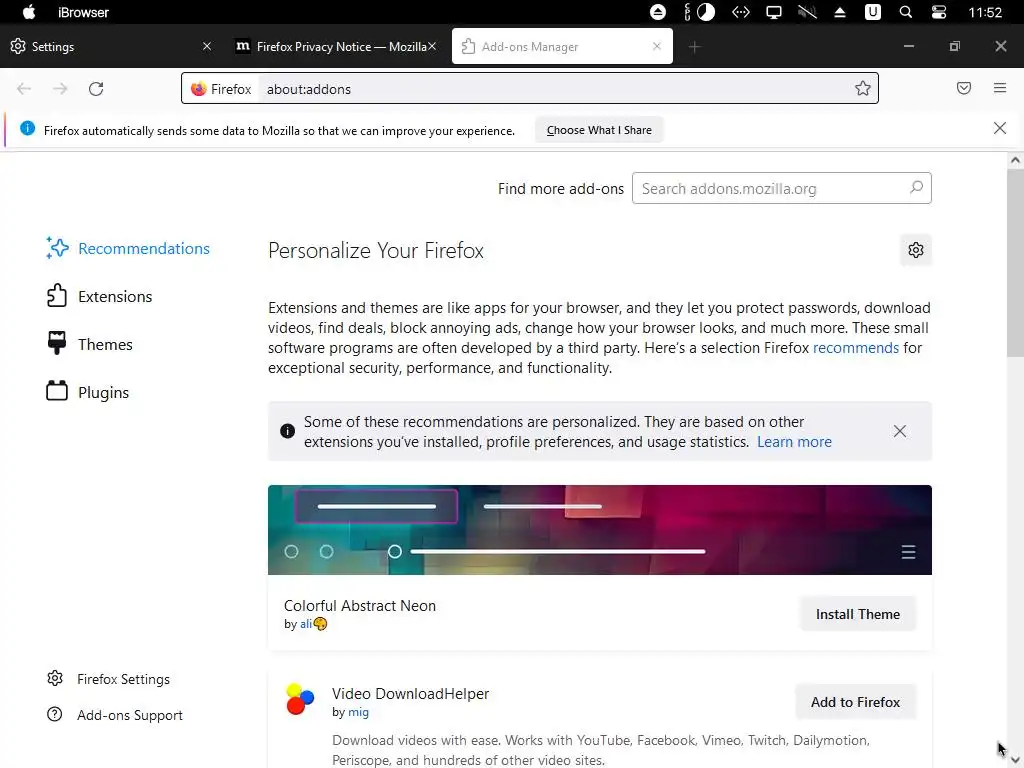Image resolution: width=1024 pixels, height=768 pixels.
Task: Click the Video DownloadHelper icon
Action: click(x=300, y=699)
